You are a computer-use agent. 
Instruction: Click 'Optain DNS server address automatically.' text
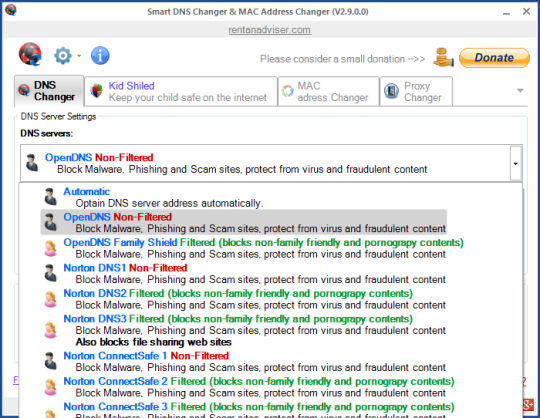pyautogui.click(x=169, y=203)
